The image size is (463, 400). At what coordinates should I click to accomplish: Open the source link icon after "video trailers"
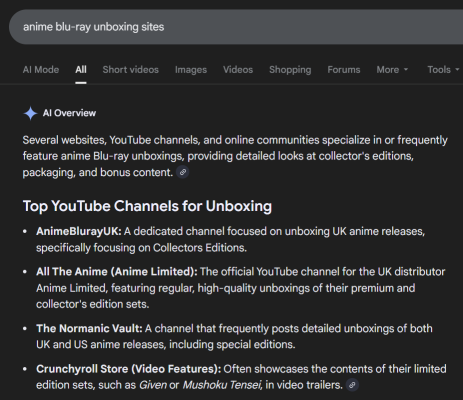coord(352,385)
